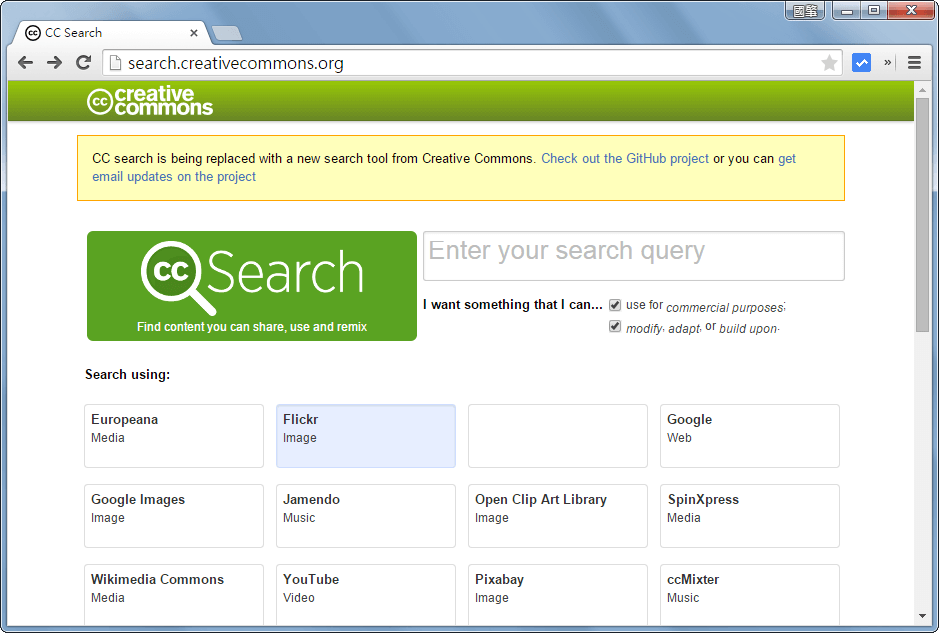
Task: Click the forward navigation arrow
Action: tap(54, 62)
